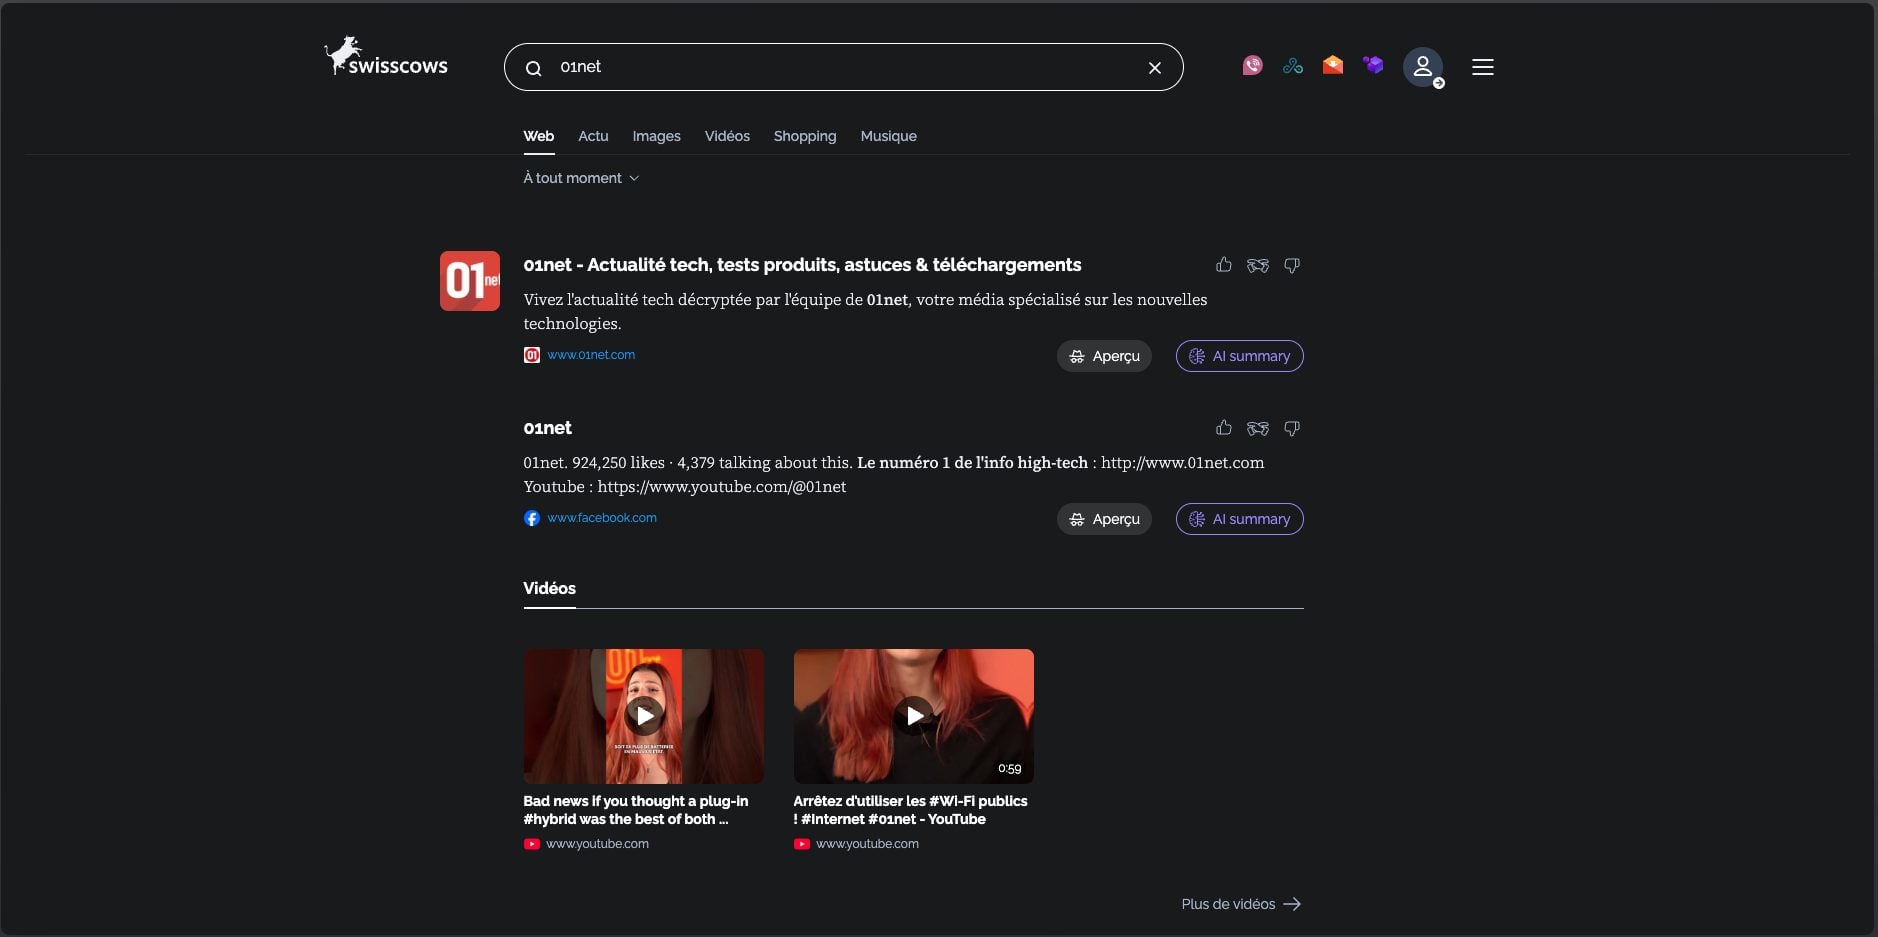This screenshot has height=937, width=1878.
Task: Switch to the Images tab
Action: [657, 136]
